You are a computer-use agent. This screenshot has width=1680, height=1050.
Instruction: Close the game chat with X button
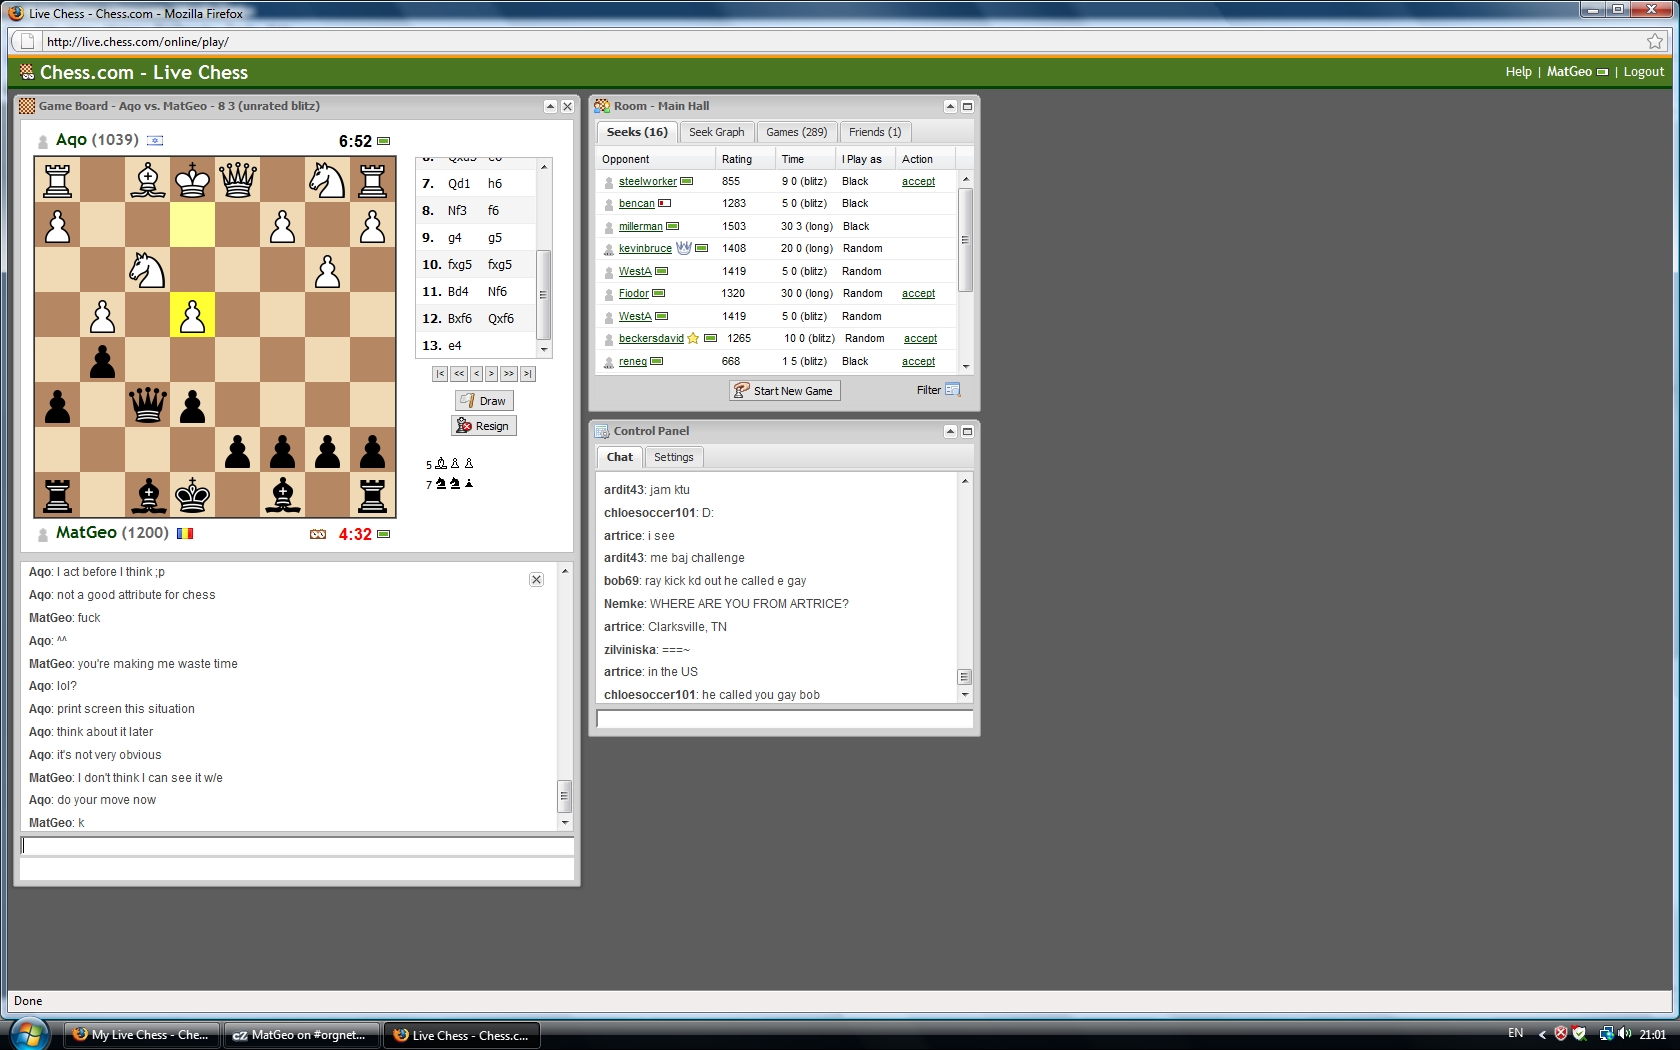pos(536,580)
